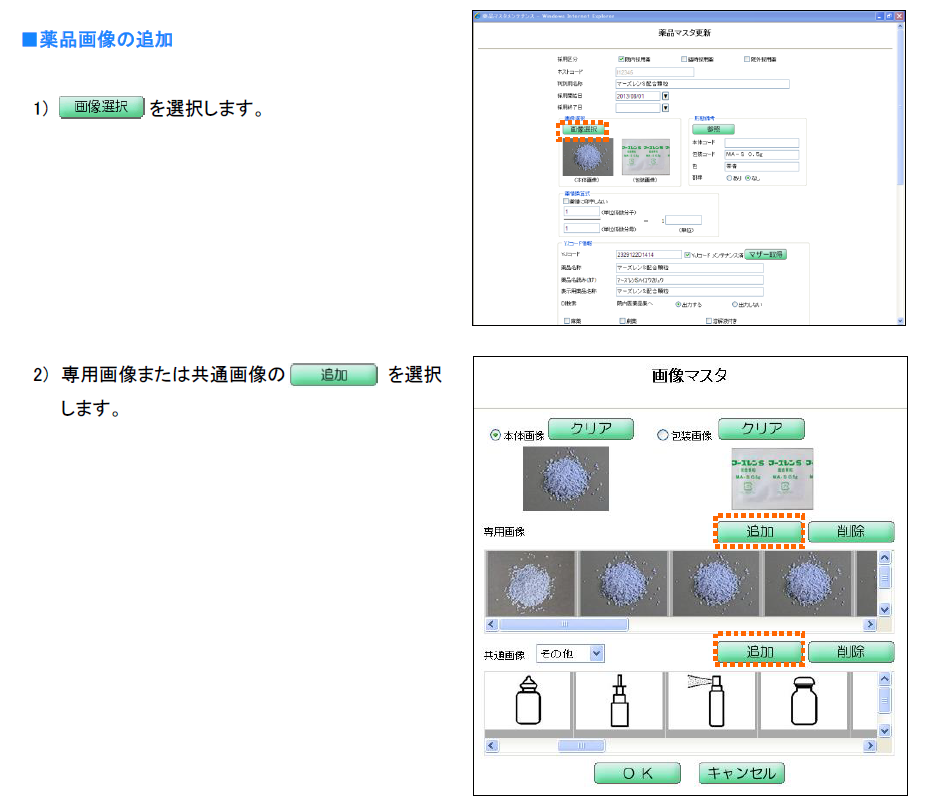Pick the vial bottle common image
The image size is (933, 810).
click(x=802, y=702)
